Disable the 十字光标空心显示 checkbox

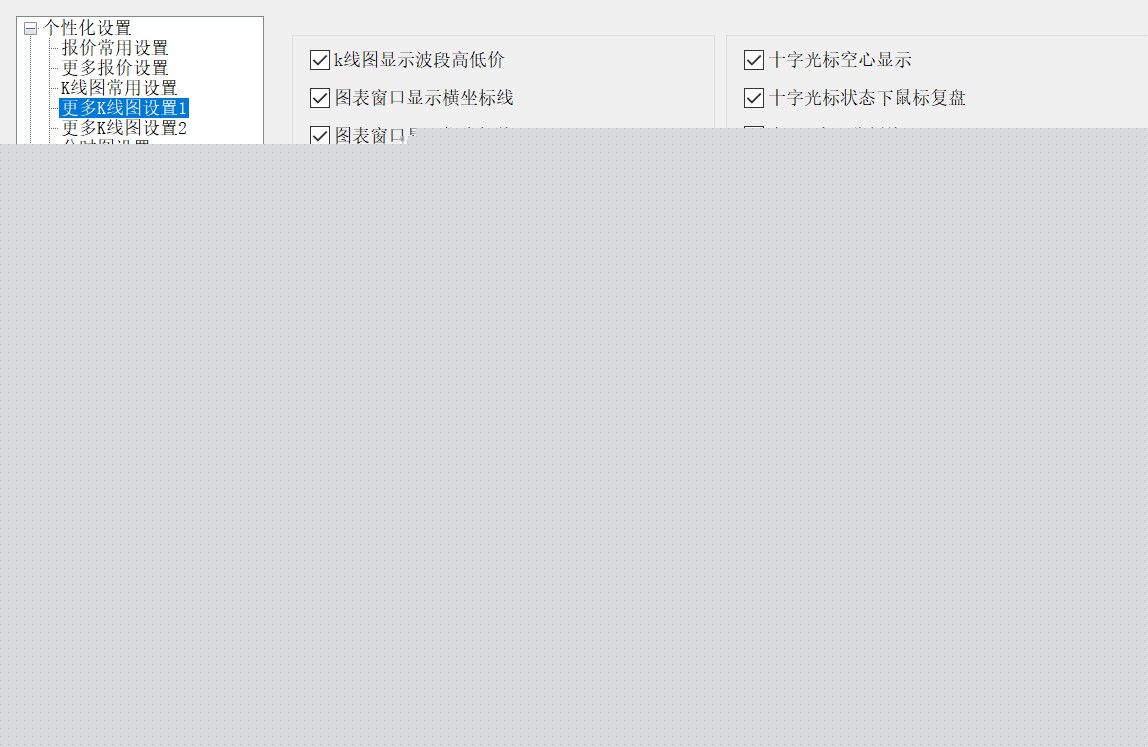753,60
